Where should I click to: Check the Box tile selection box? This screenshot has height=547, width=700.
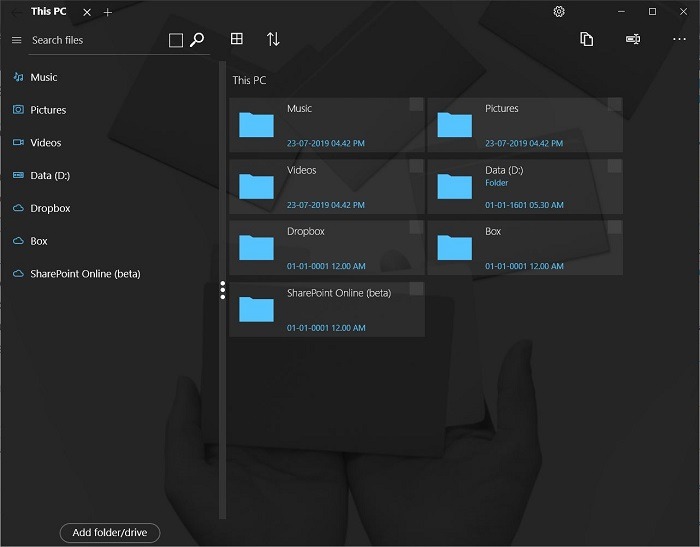[614, 227]
